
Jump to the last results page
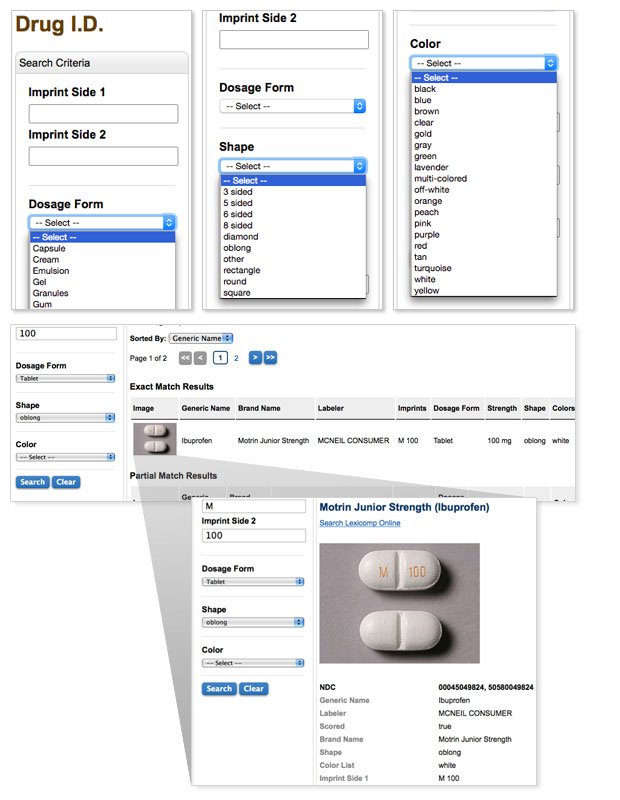point(270,357)
